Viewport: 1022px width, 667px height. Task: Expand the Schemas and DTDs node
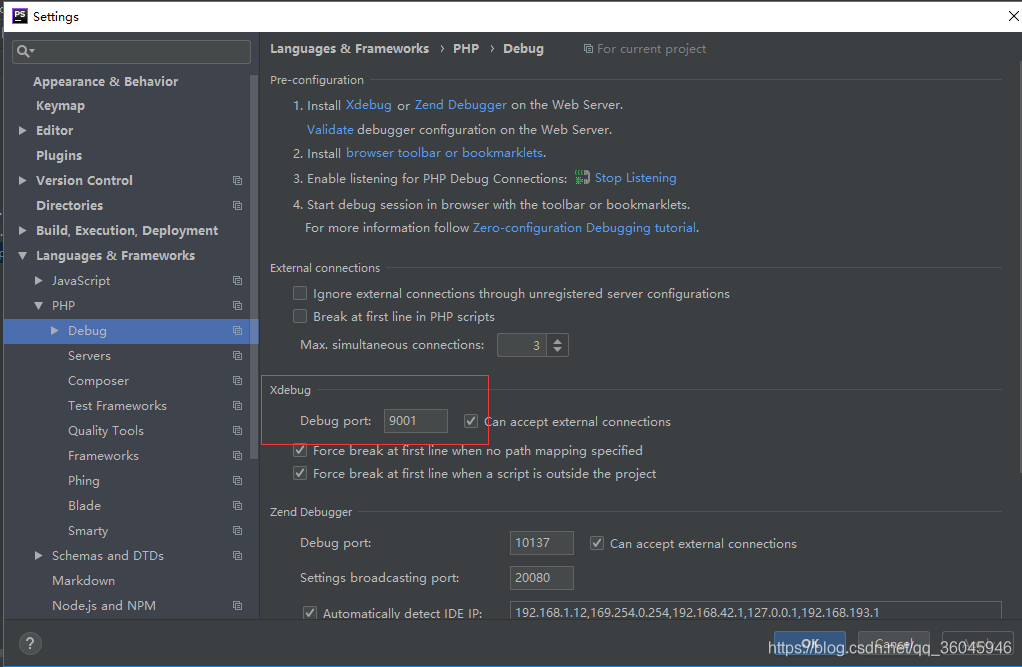pyautogui.click(x=37, y=555)
